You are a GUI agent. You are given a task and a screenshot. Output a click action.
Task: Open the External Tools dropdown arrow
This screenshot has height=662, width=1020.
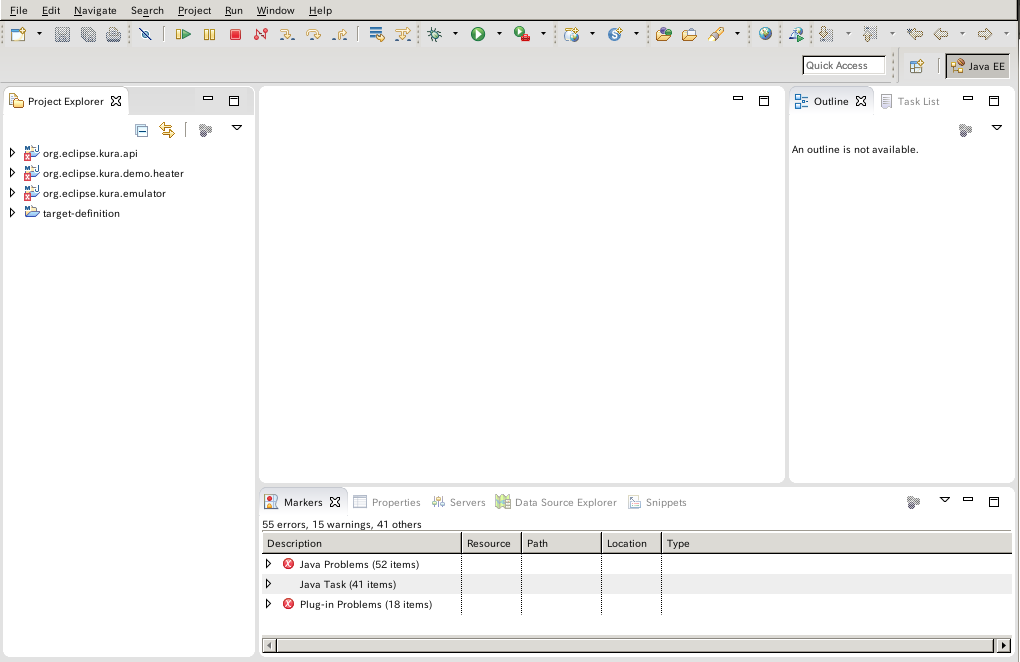pyautogui.click(x=543, y=34)
